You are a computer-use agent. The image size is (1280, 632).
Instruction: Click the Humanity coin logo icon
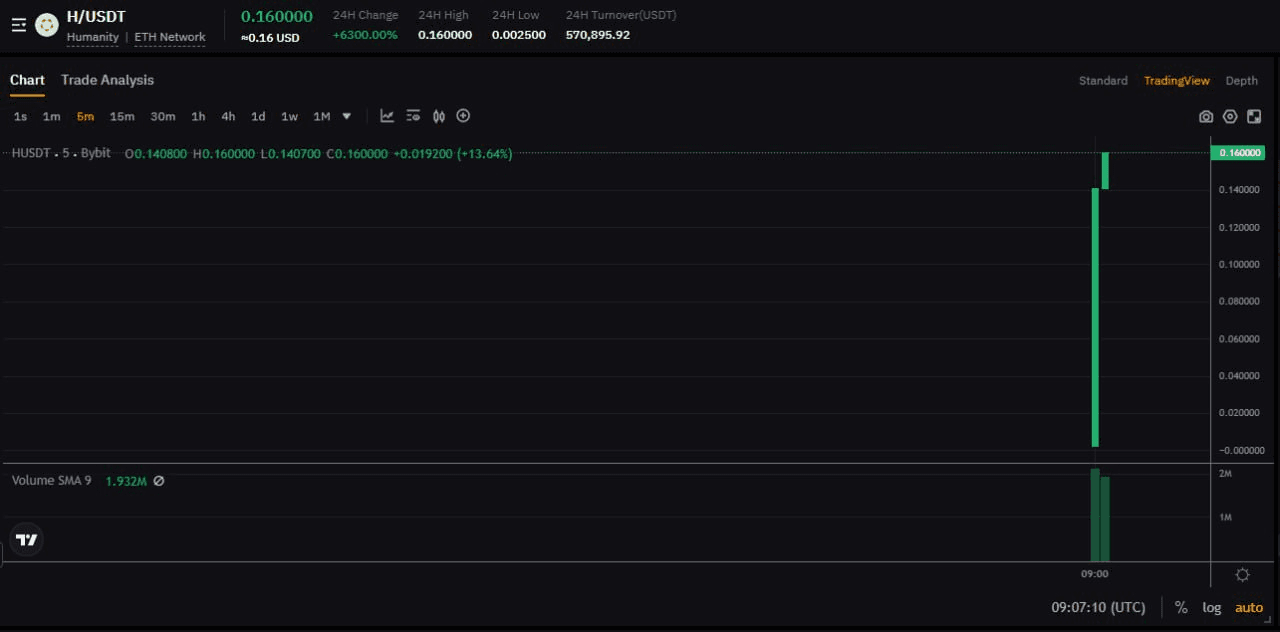46,25
